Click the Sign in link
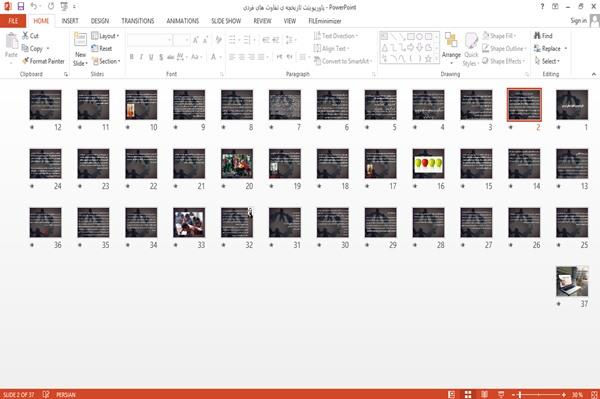 (579, 21)
